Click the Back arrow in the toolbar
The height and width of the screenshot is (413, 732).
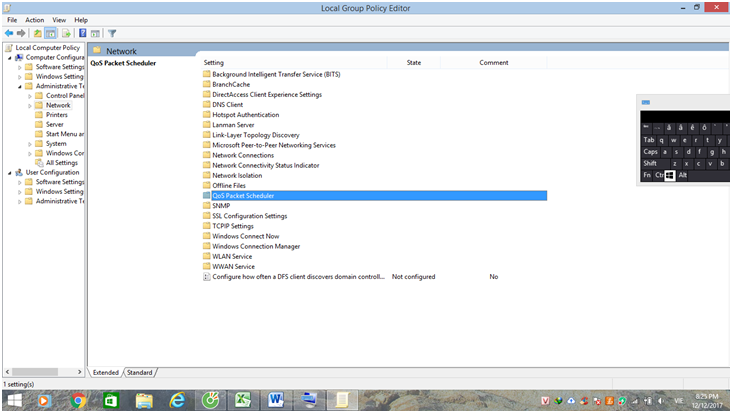click(x=9, y=33)
